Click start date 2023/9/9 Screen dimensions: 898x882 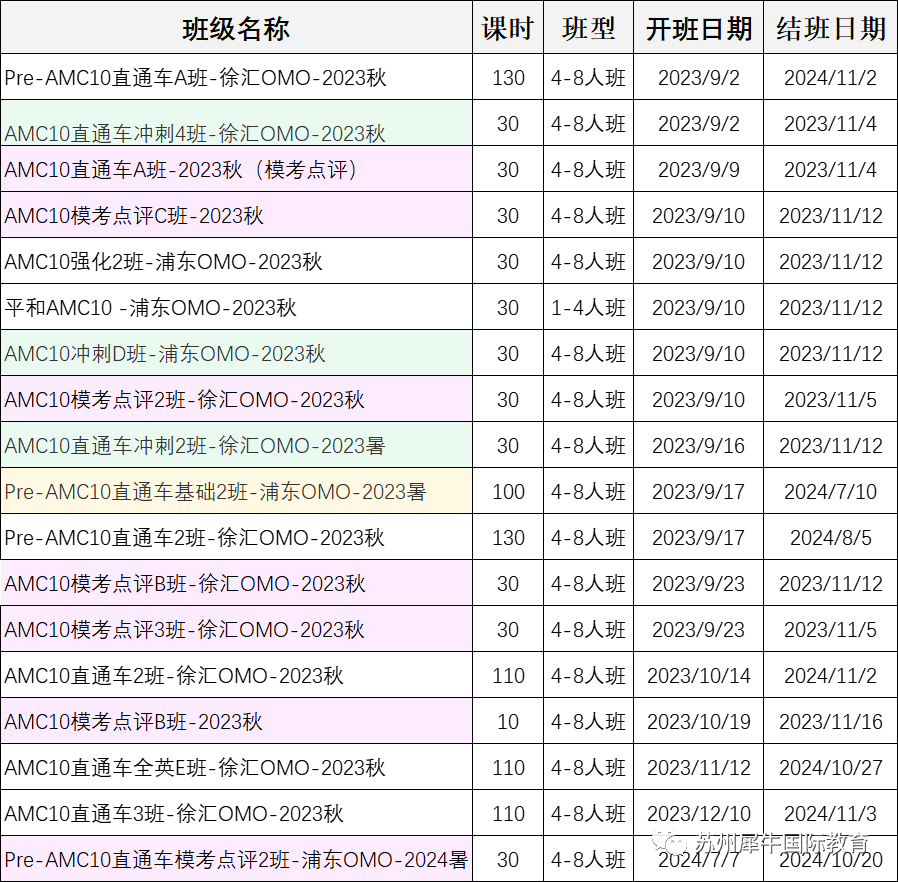tap(698, 169)
